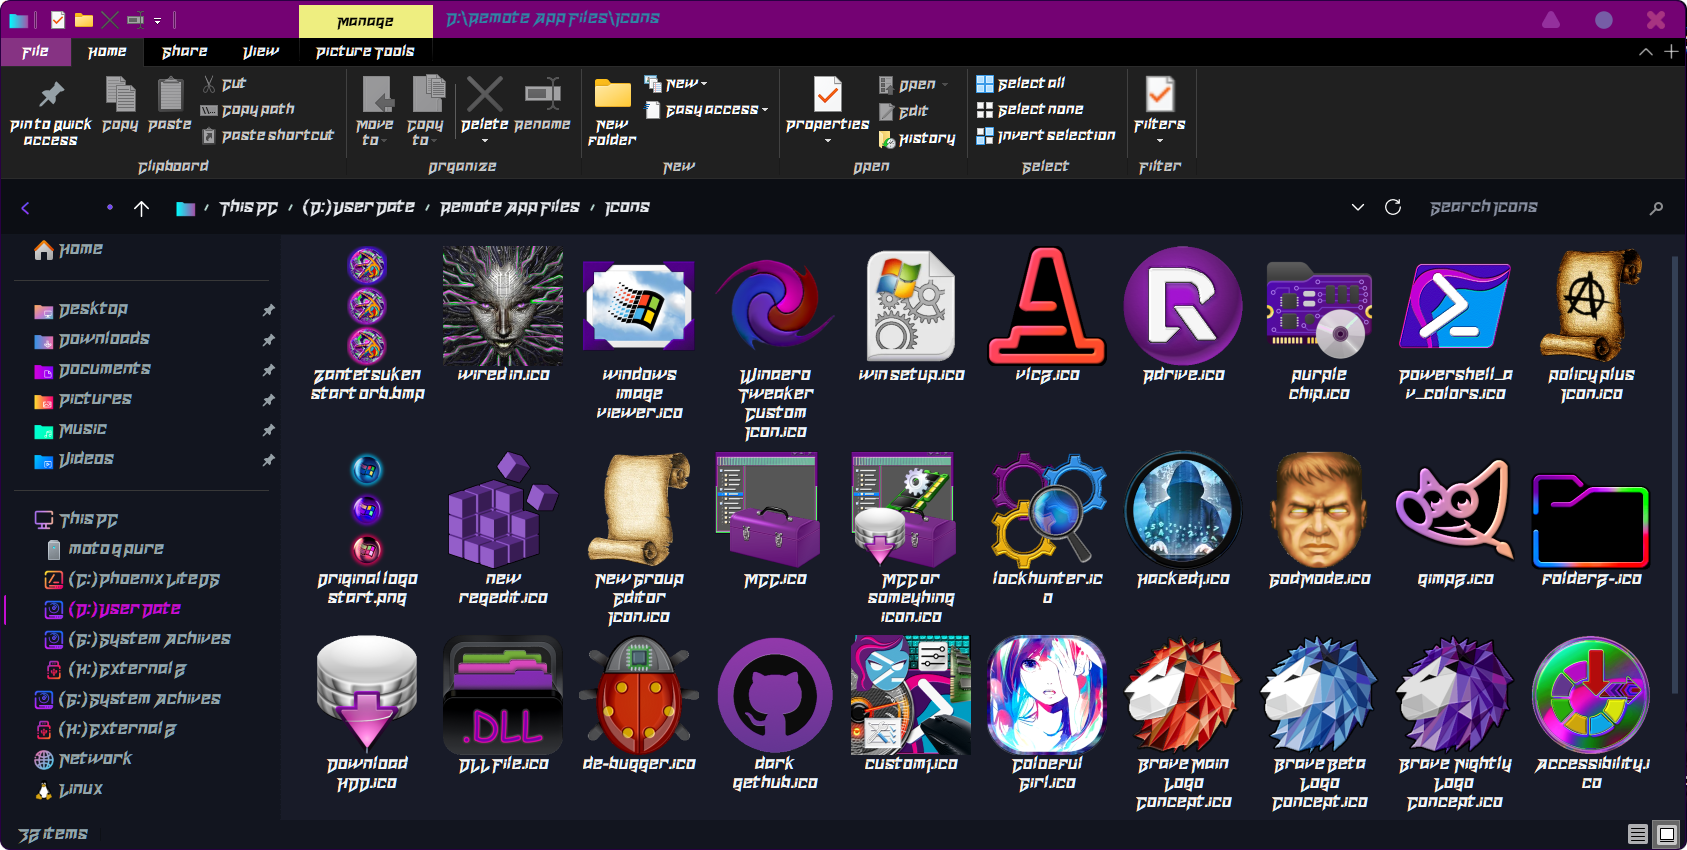The width and height of the screenshot is (1687, 850).
Task: Select the lockhunter.ico file
Action: coord(1047,530)
